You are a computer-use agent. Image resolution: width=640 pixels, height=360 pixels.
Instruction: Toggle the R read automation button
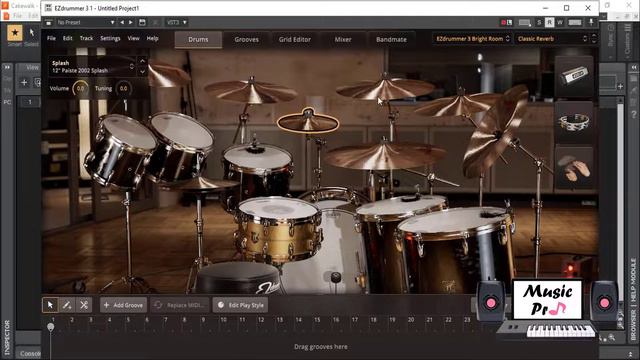pyautogui.click(x=549, y=22)
